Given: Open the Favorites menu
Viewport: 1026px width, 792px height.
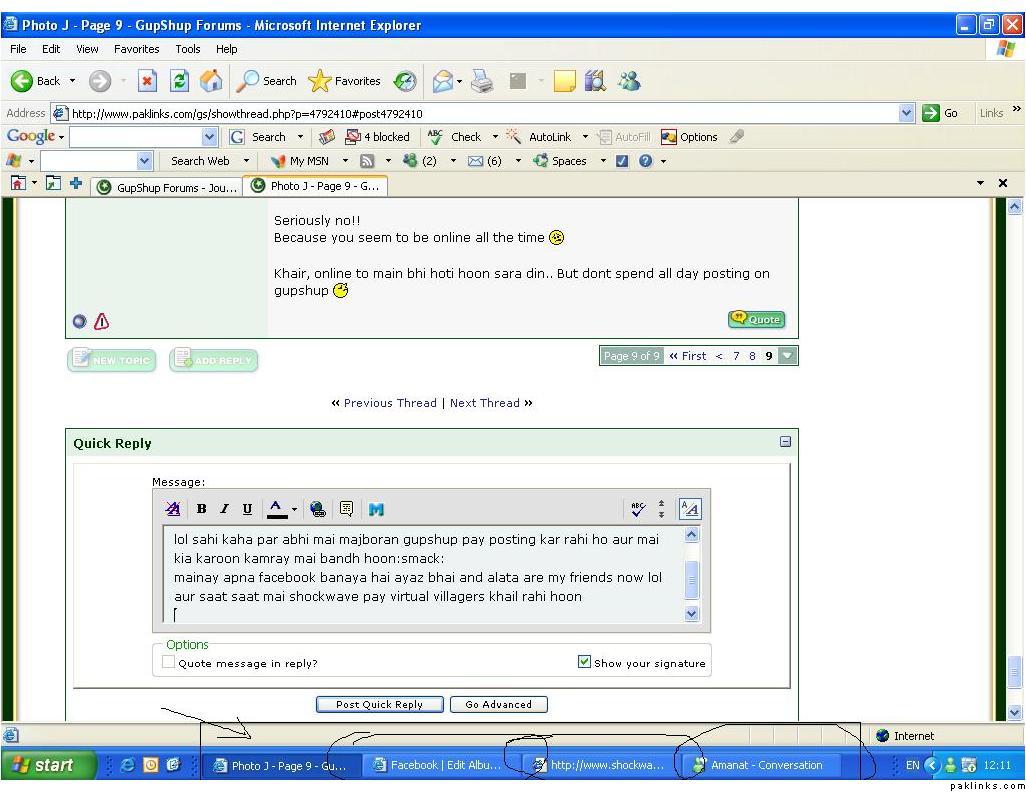Looking at the screenshot, I should [x=136, y=49].
